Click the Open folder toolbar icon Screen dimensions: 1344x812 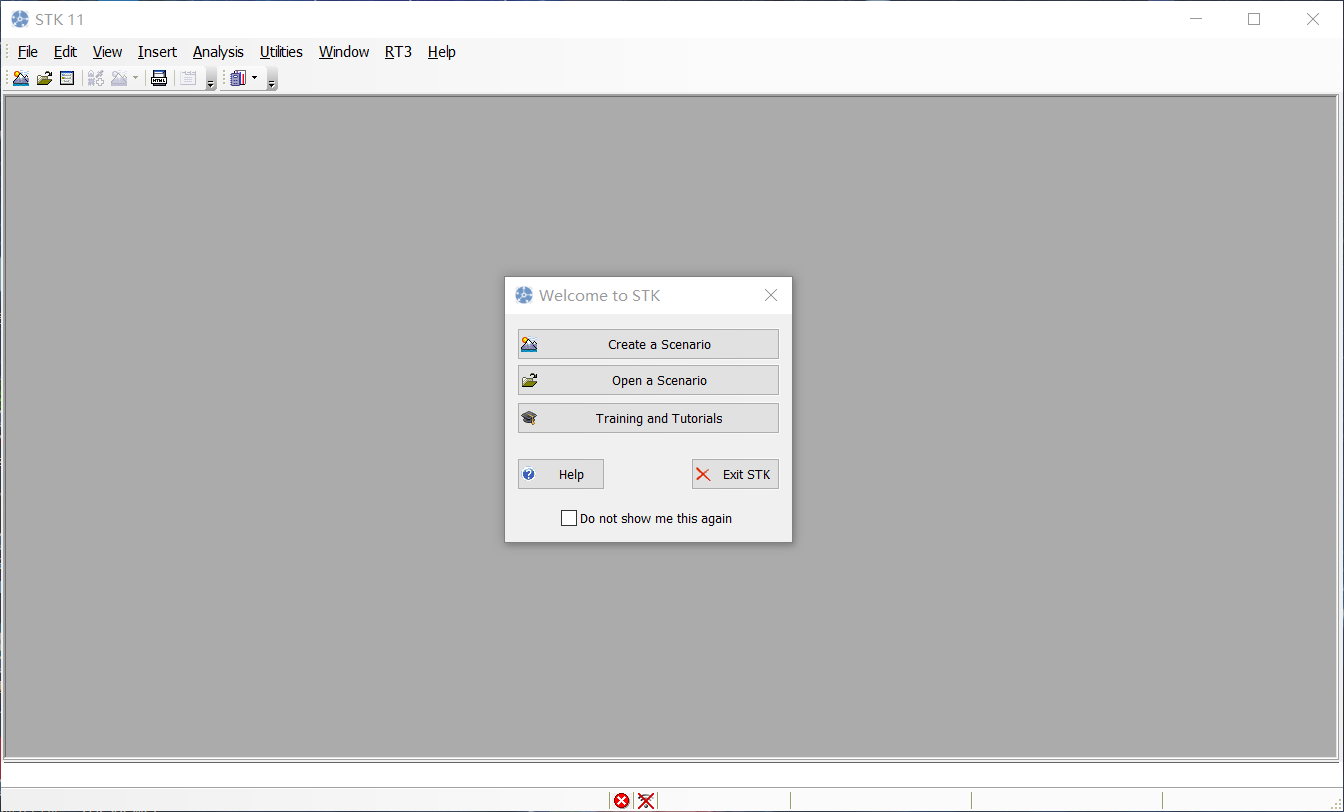(44, 78)
